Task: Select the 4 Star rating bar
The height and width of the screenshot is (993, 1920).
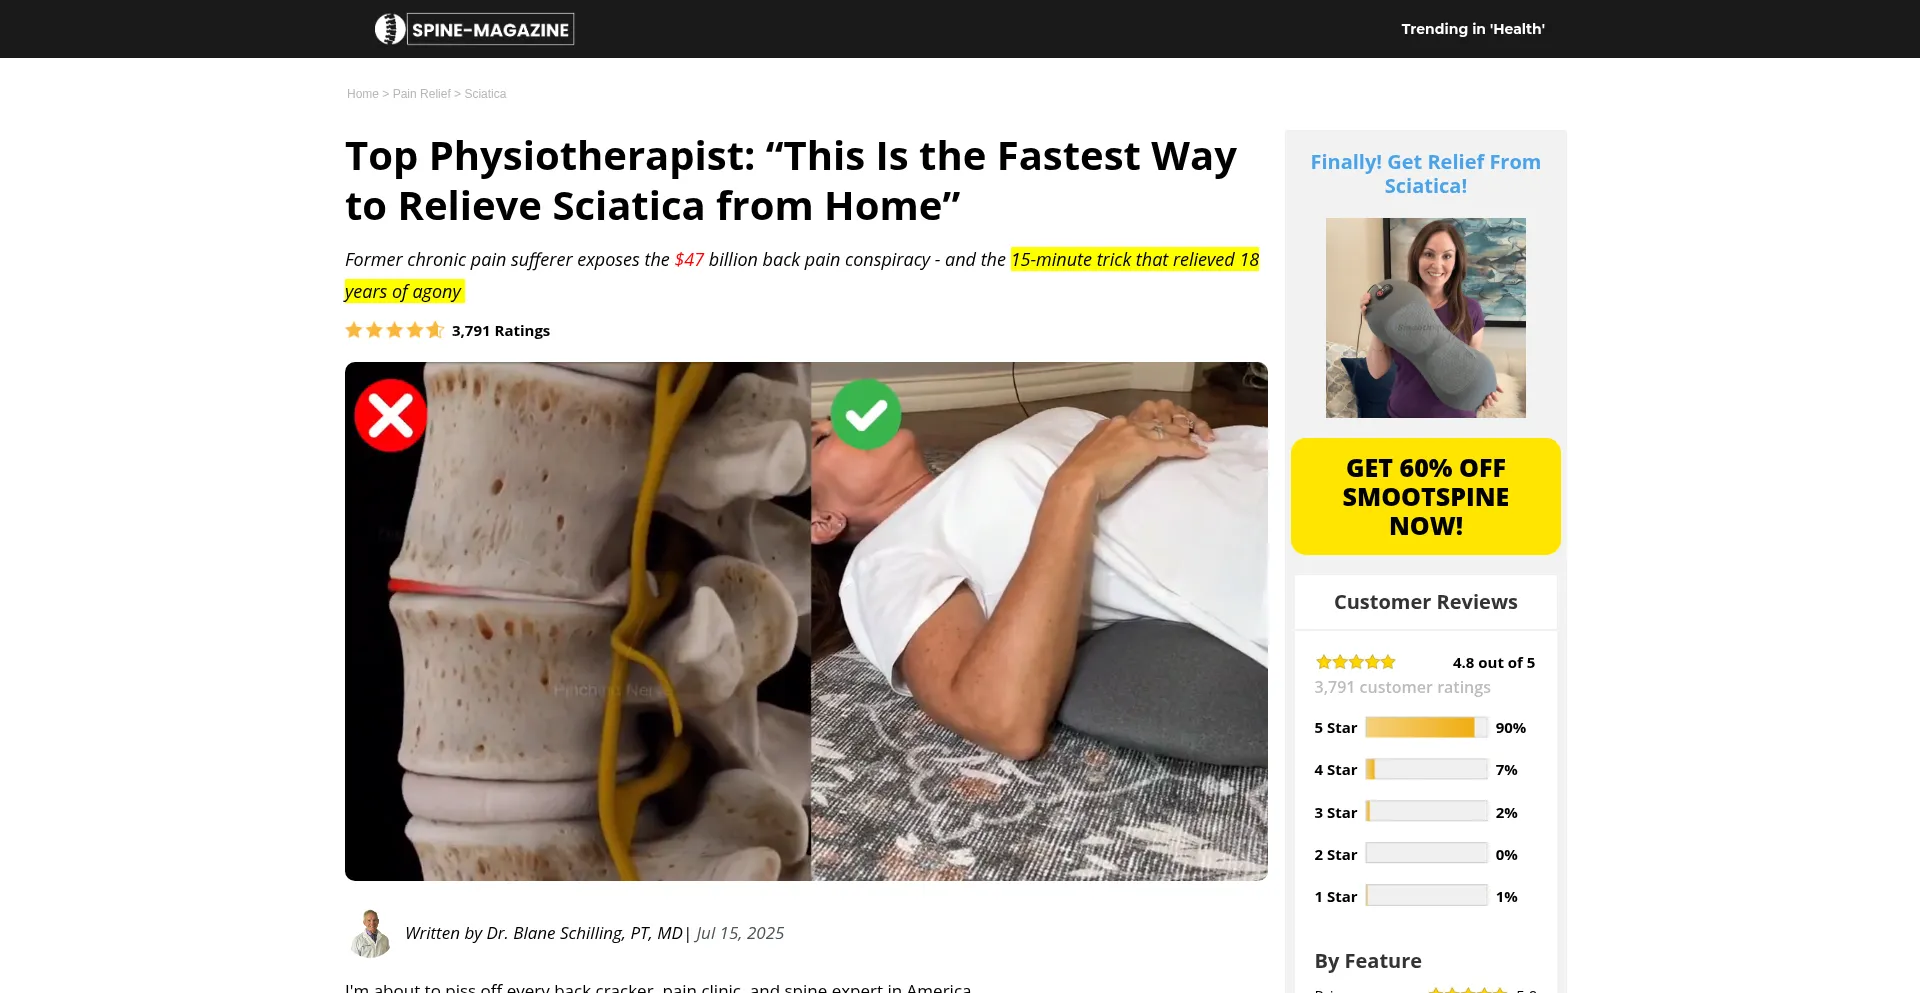Action: (1426, 770)
